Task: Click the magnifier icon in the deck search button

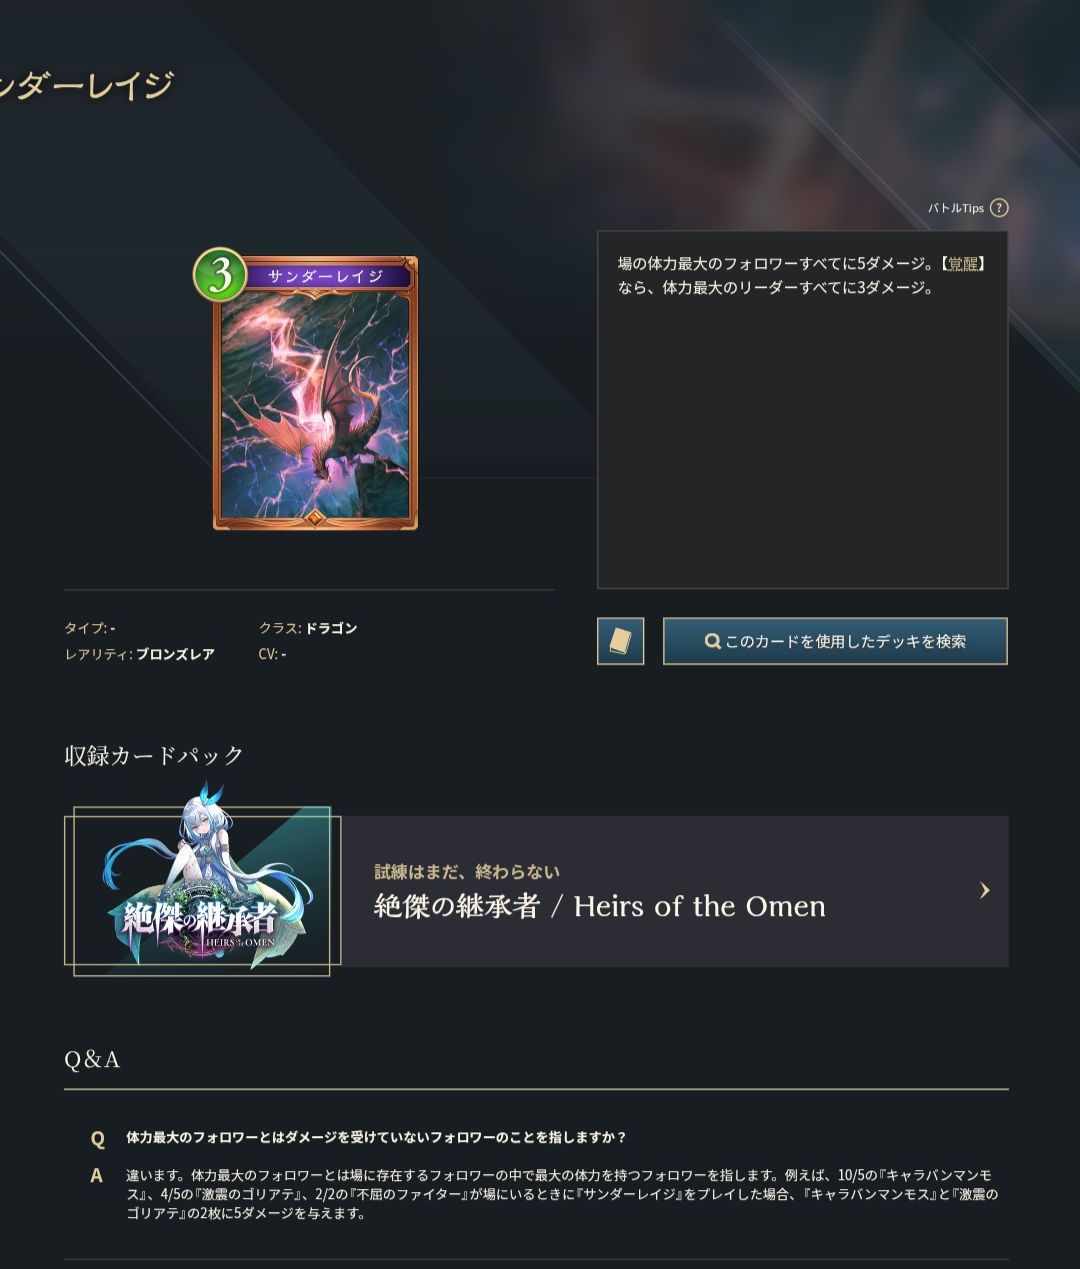Action: point(713,641)
